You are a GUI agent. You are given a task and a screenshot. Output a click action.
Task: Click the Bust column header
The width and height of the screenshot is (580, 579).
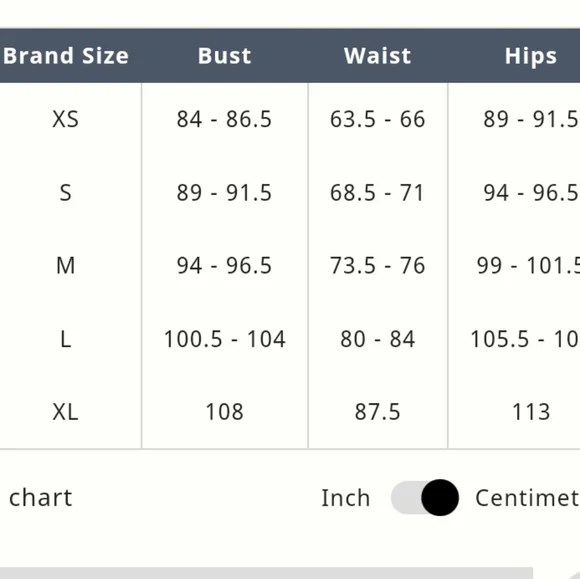click(x=225, y=56)
